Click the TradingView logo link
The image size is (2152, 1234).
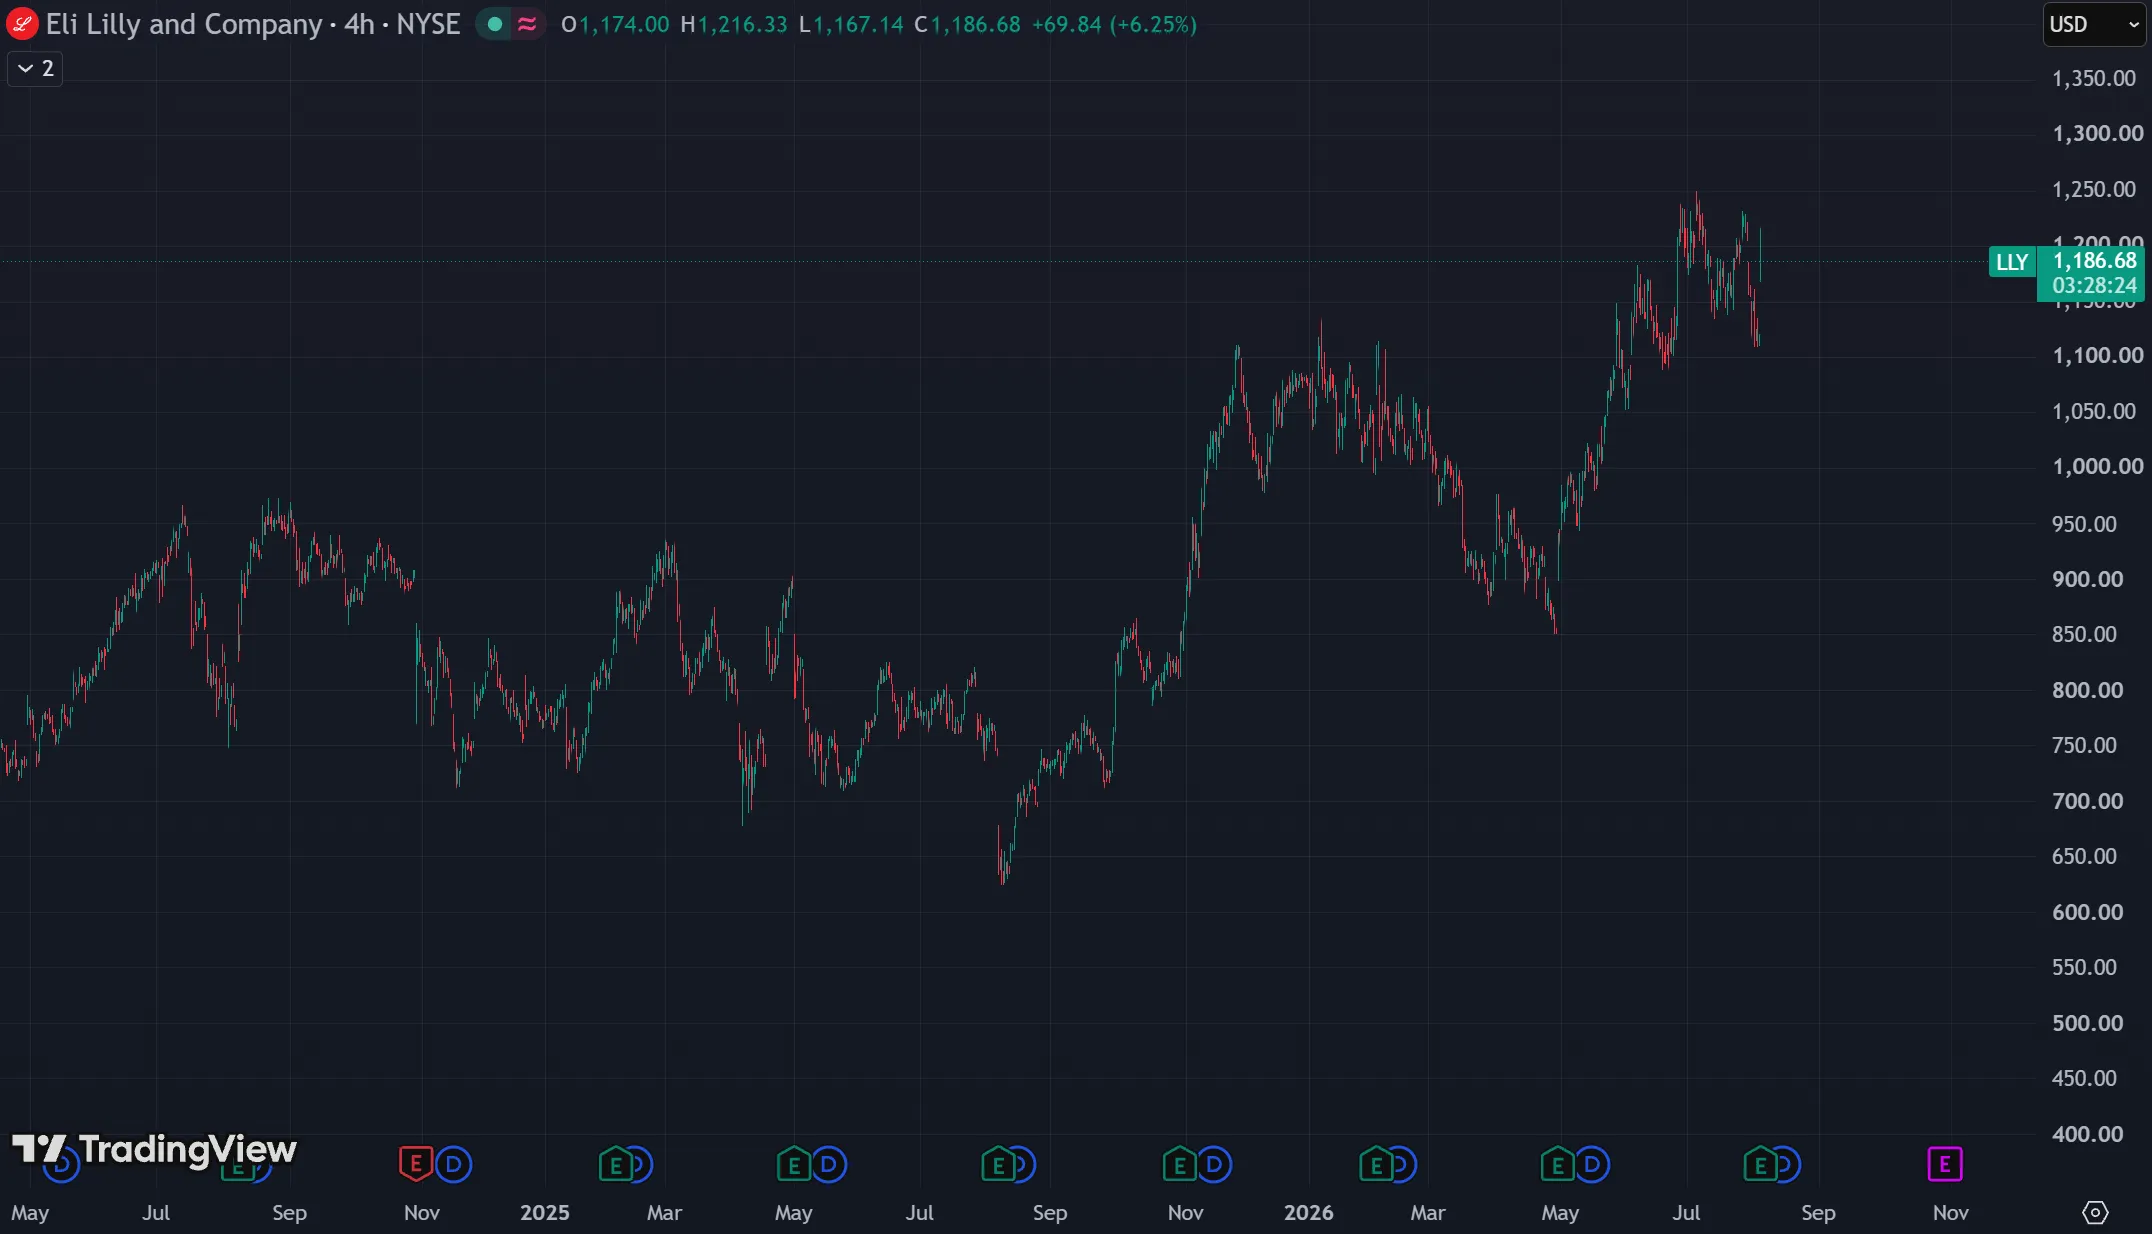(154, 1149)
